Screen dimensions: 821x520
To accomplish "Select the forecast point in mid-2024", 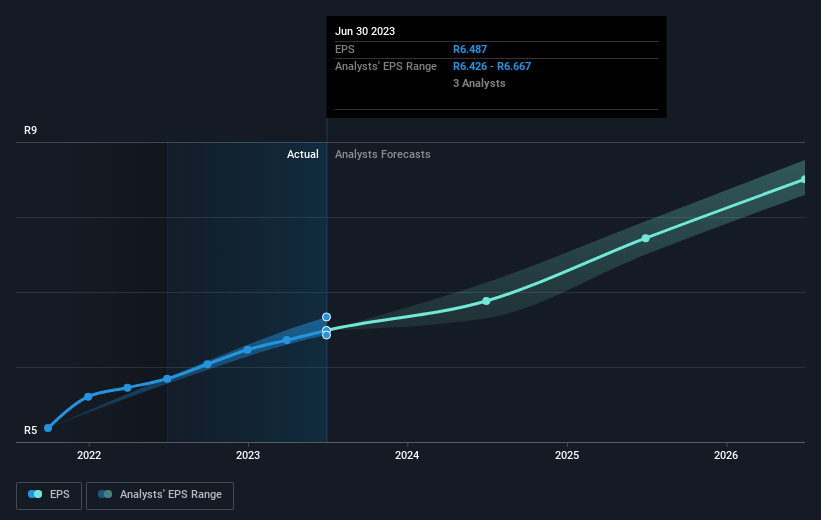I will click(x=486, y=301).
